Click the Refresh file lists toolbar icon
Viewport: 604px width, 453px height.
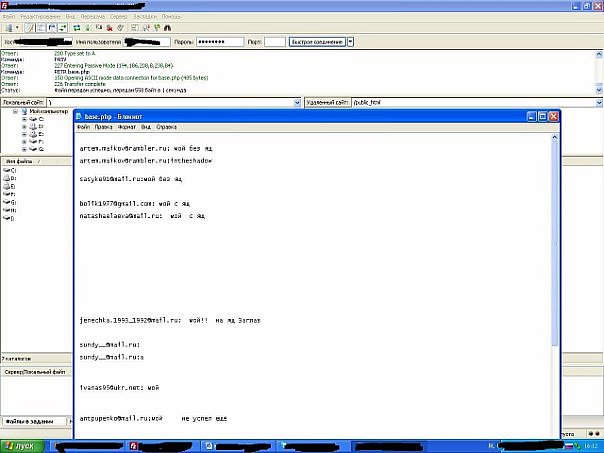pos(76,29)
